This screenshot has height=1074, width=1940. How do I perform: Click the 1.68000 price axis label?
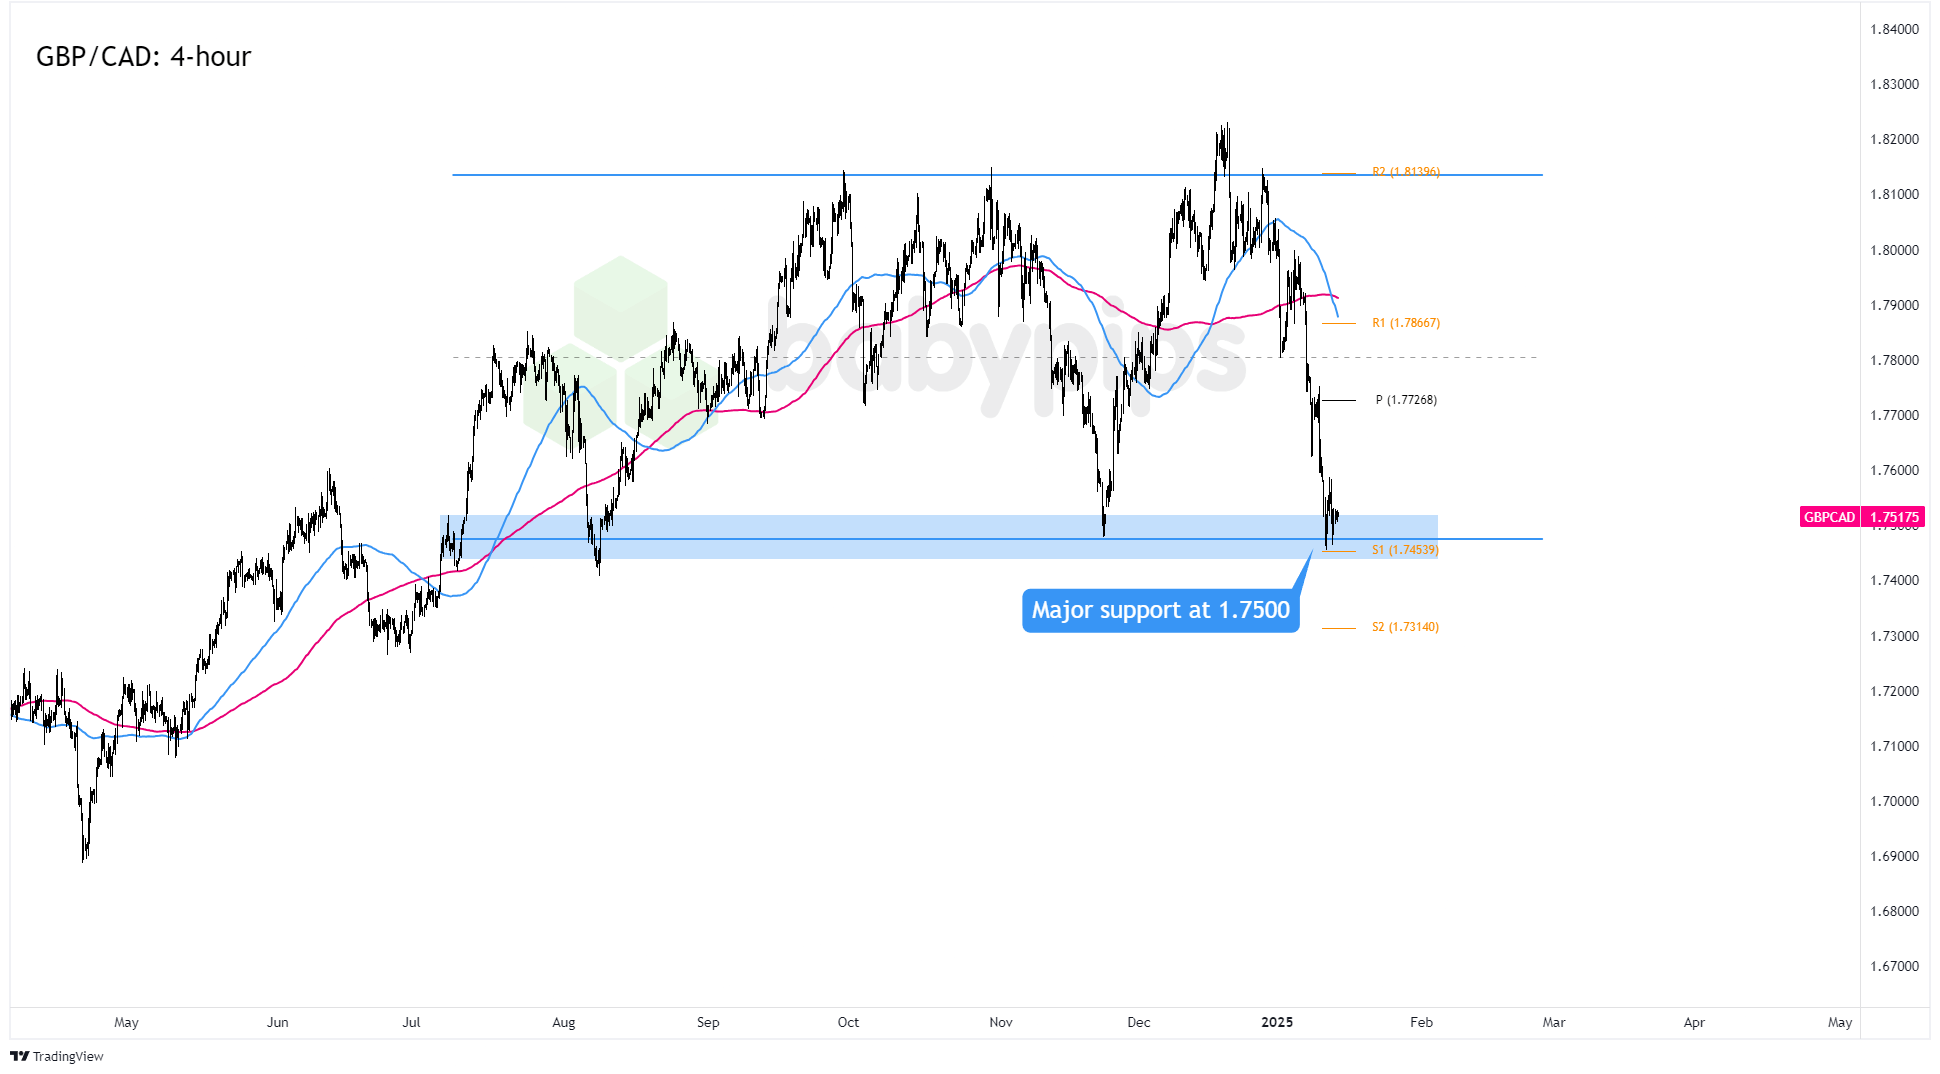click(x=1895, y=911)
